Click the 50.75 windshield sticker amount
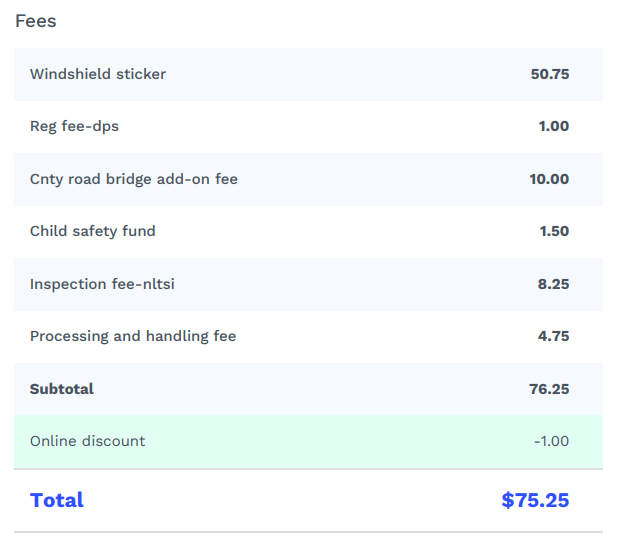 tap(550, 74)
